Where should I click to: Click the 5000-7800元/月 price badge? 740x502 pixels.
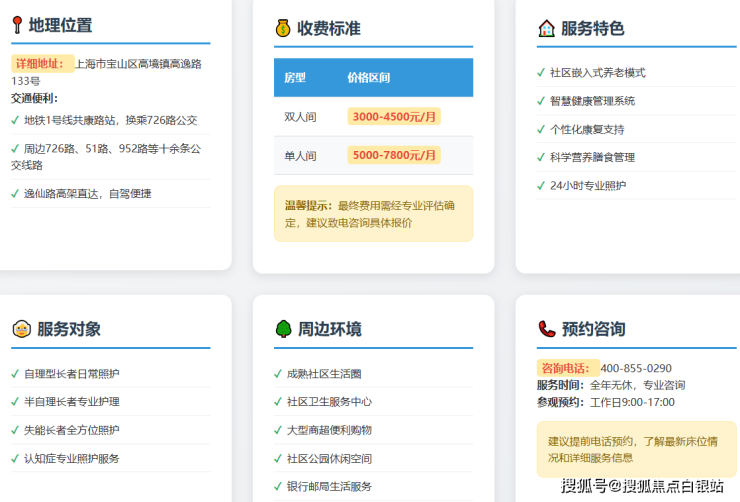point(394,156)
